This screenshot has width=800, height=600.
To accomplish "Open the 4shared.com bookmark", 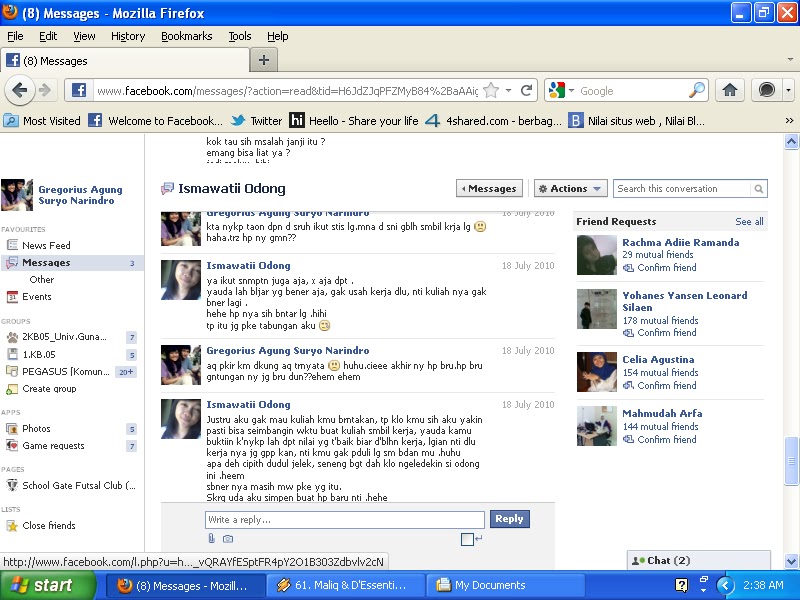I will 493,121.
